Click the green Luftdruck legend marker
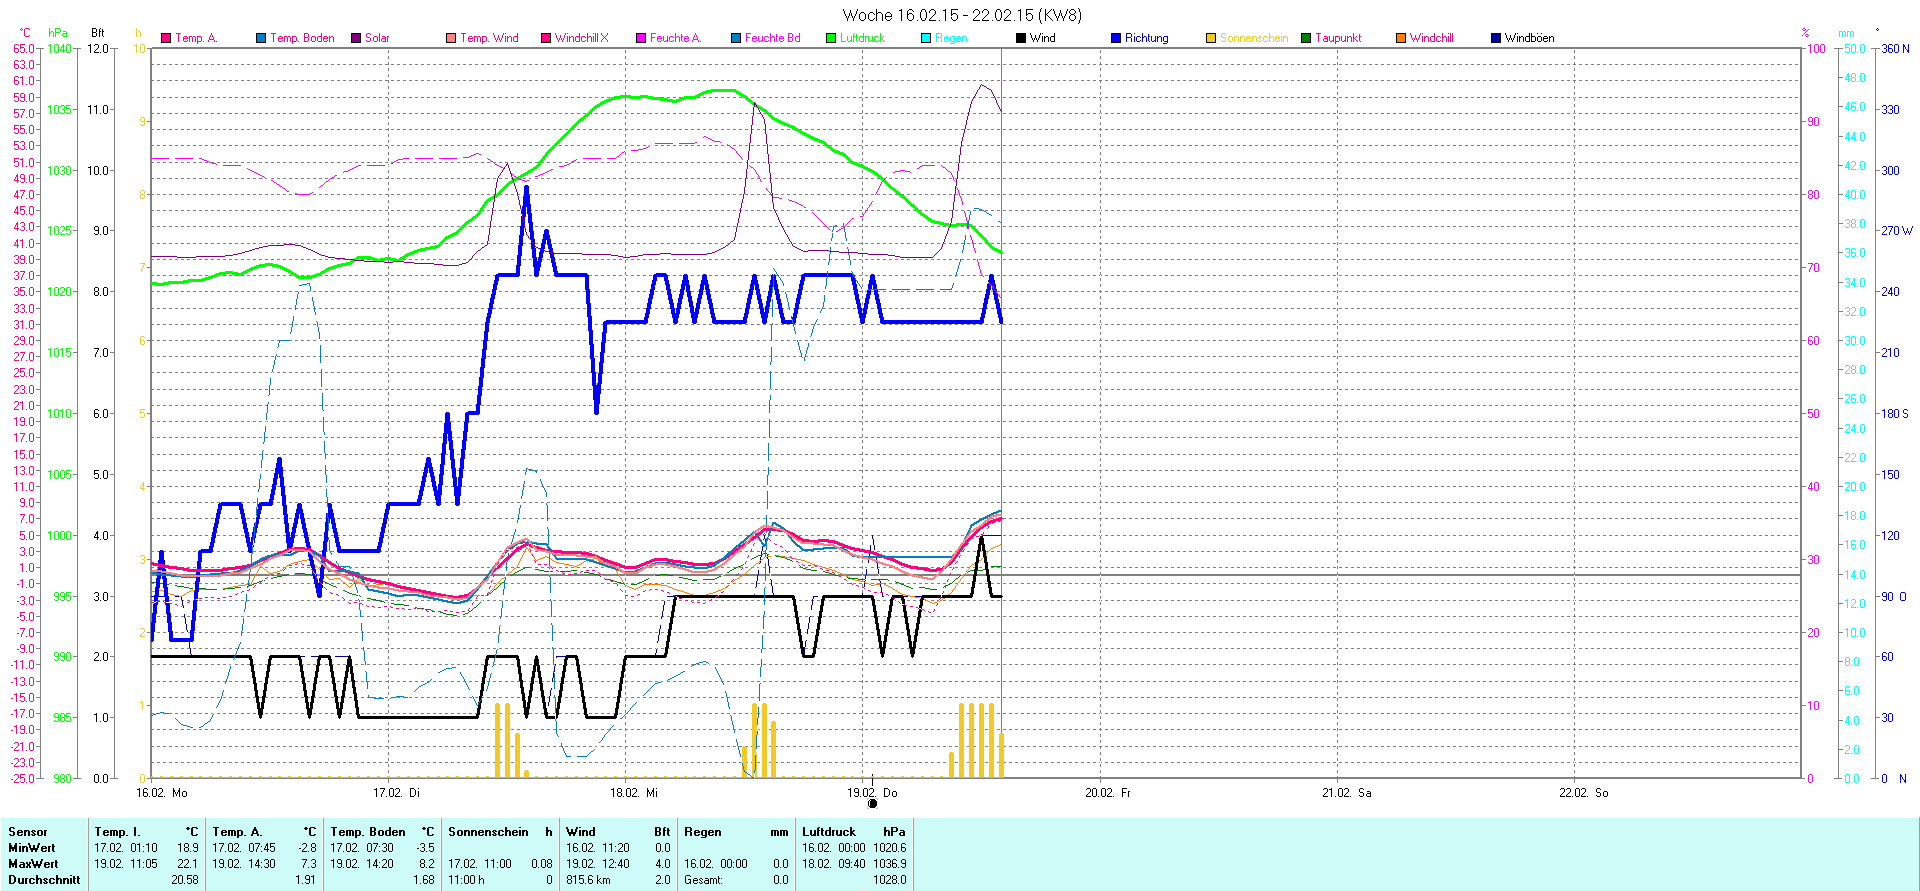This screenshot has width=1920, height=891. pos(831,38)
